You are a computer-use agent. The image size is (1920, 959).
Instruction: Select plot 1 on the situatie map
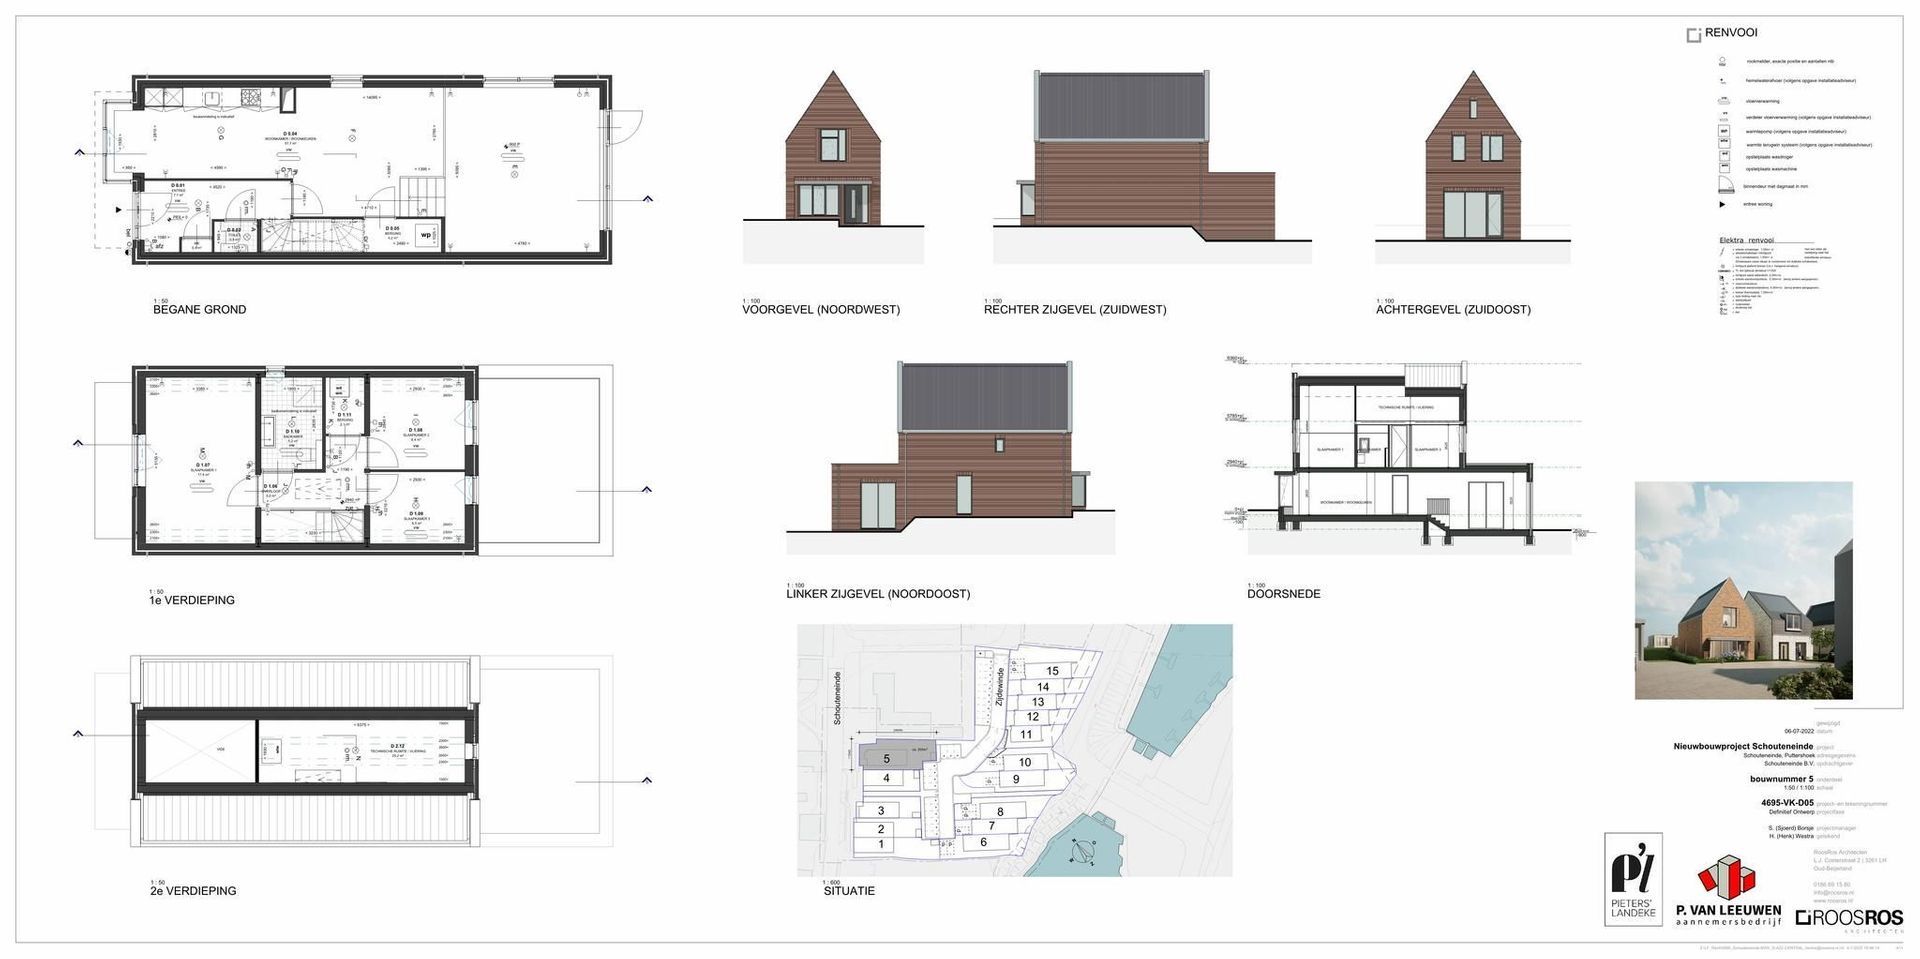[881, 845]
